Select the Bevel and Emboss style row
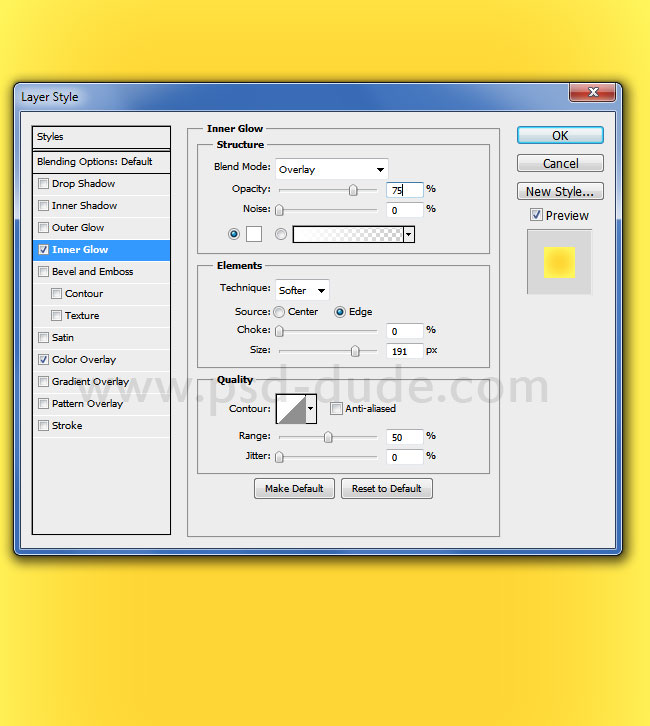The width and height of the screenshot is (650, 726). [101, 271]
